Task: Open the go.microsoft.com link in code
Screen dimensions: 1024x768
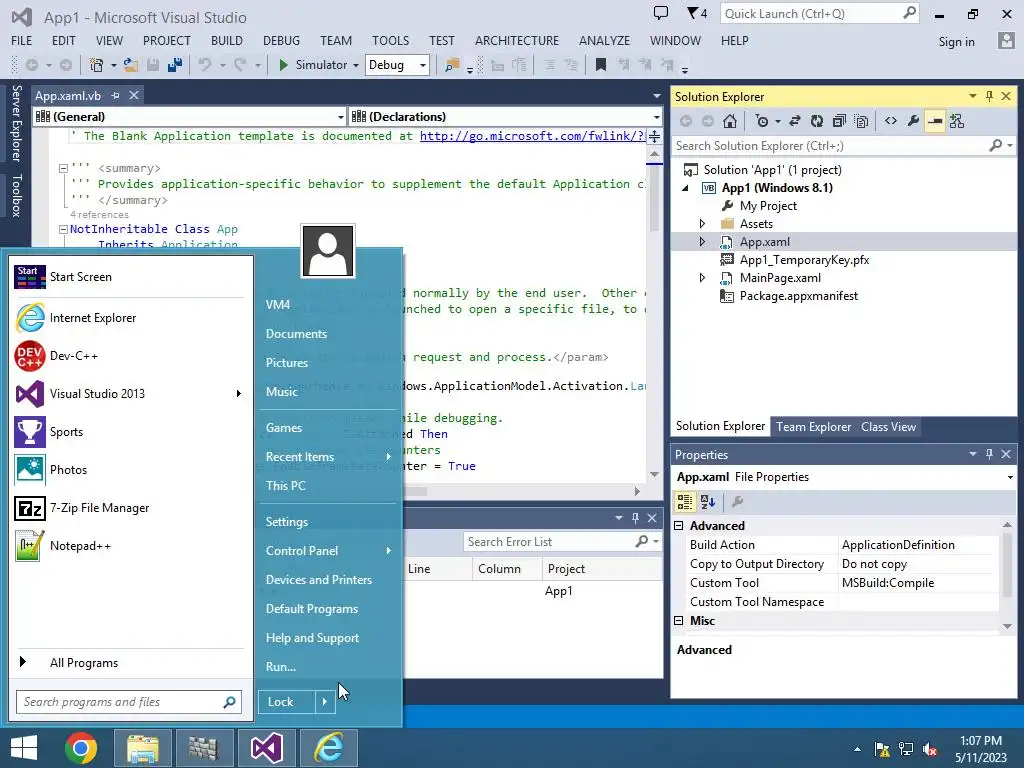Action: (x=532, y=136)
